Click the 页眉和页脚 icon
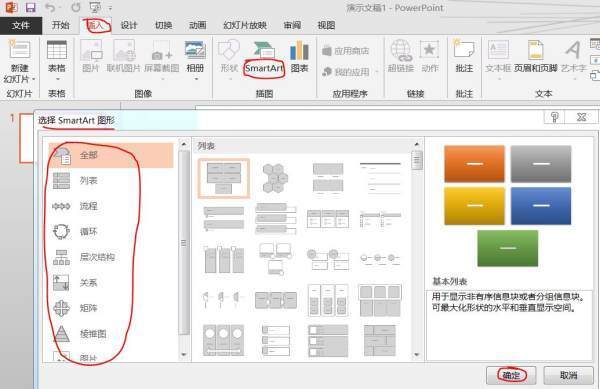Image resolution: width=600 pixels, height=389 pixels. [x=535, y=50]
